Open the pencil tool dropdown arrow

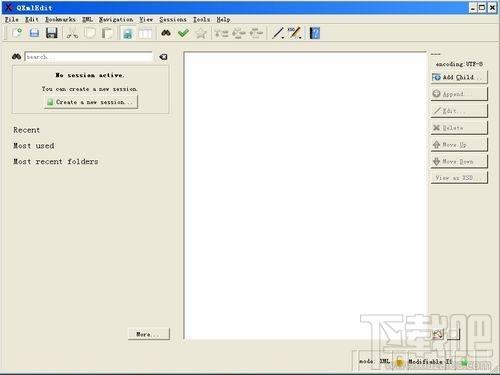pos(283,37)
